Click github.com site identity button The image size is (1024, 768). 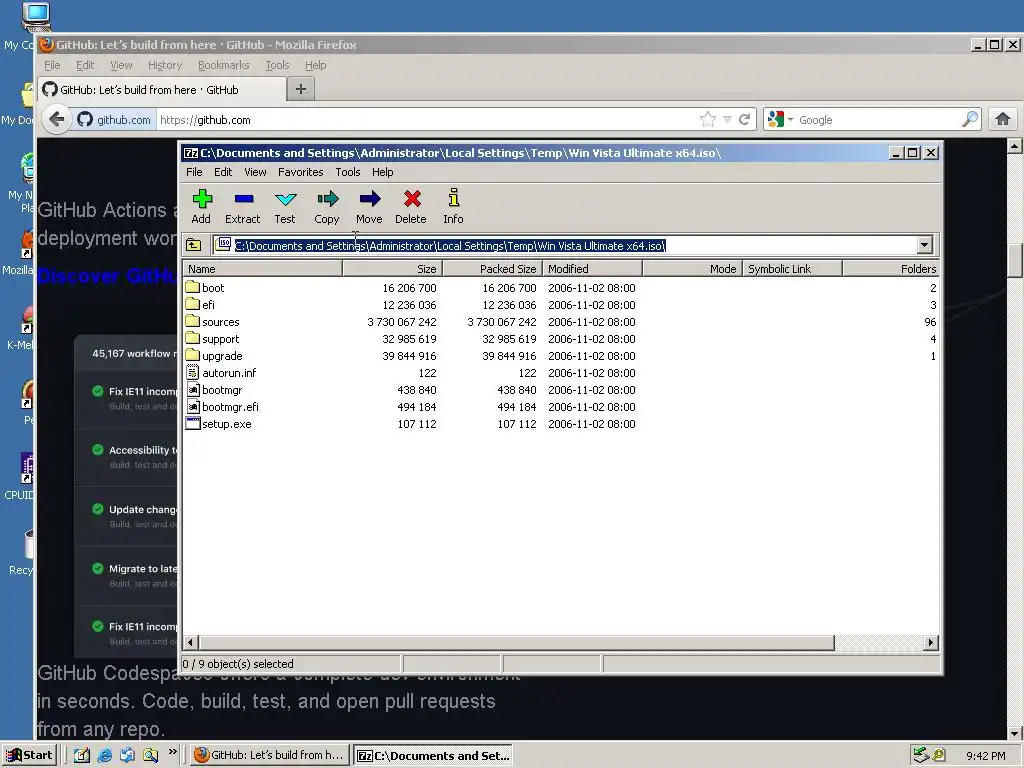coord(114,120)
